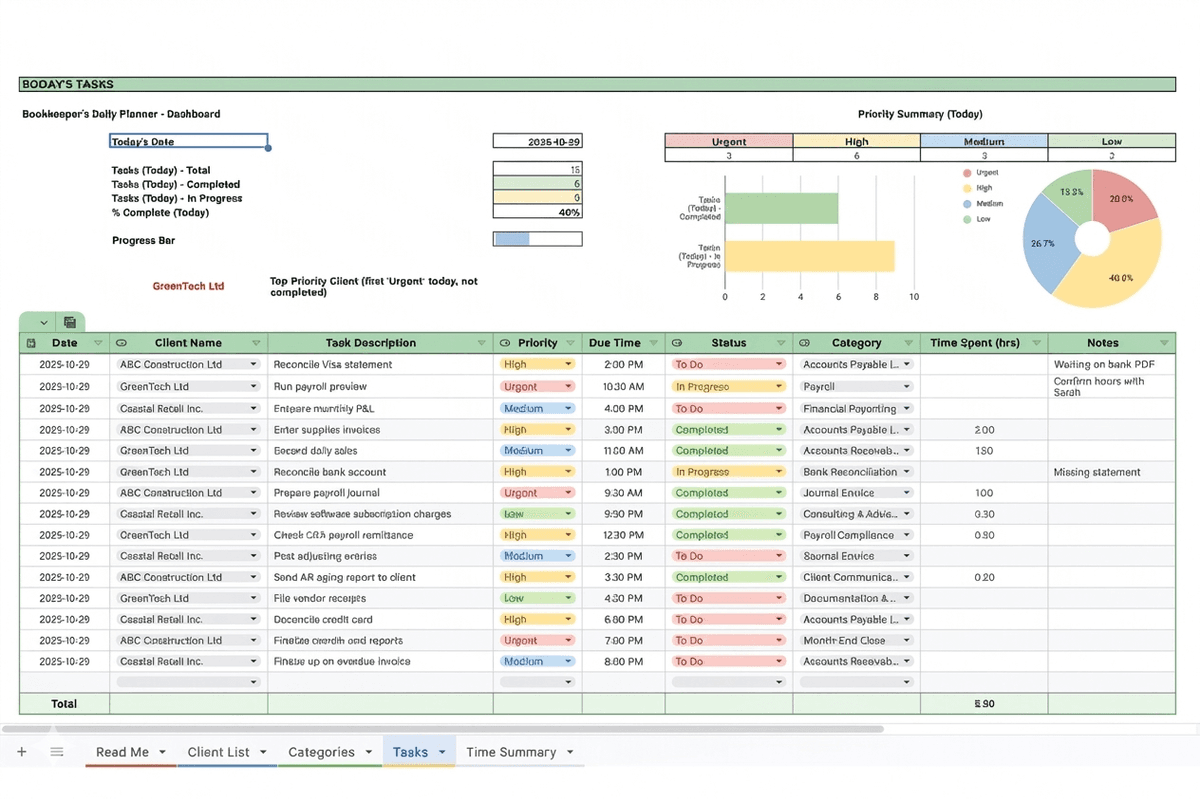
Task: Open the all sheets list icon
Action: click(57, 752)
